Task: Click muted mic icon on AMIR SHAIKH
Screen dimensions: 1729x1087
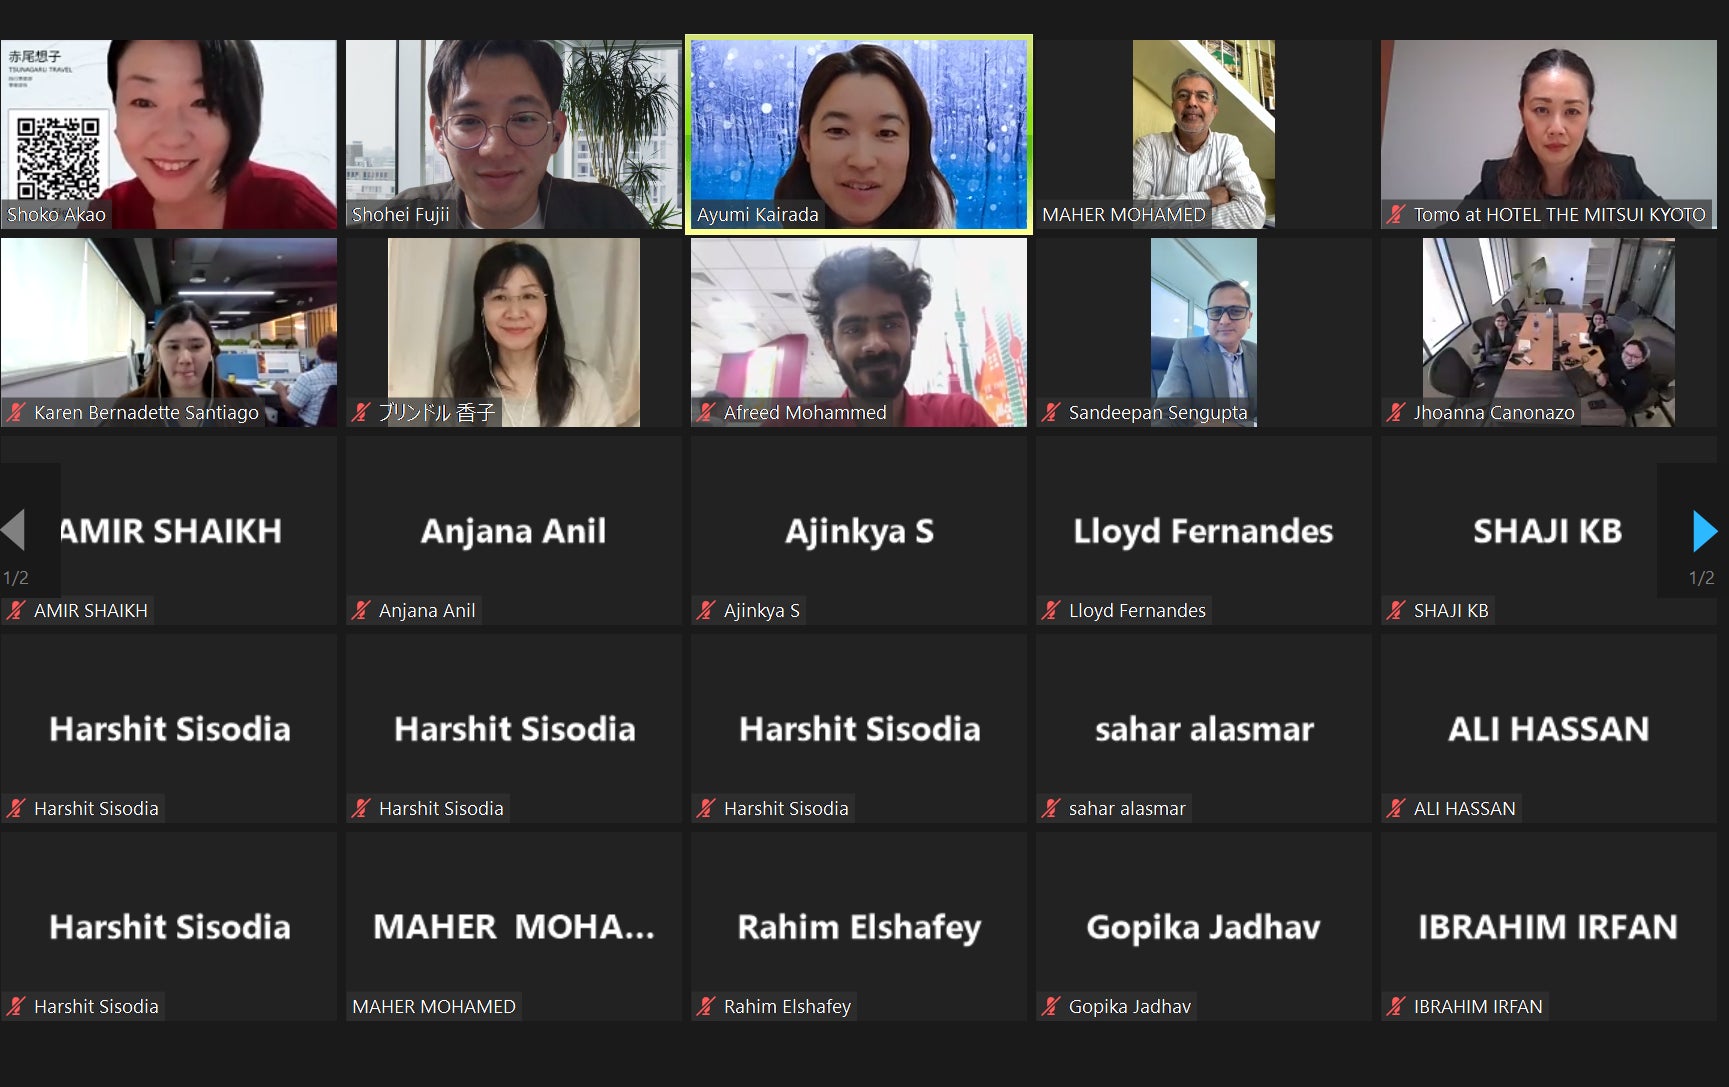Action: tap(16, 610)
